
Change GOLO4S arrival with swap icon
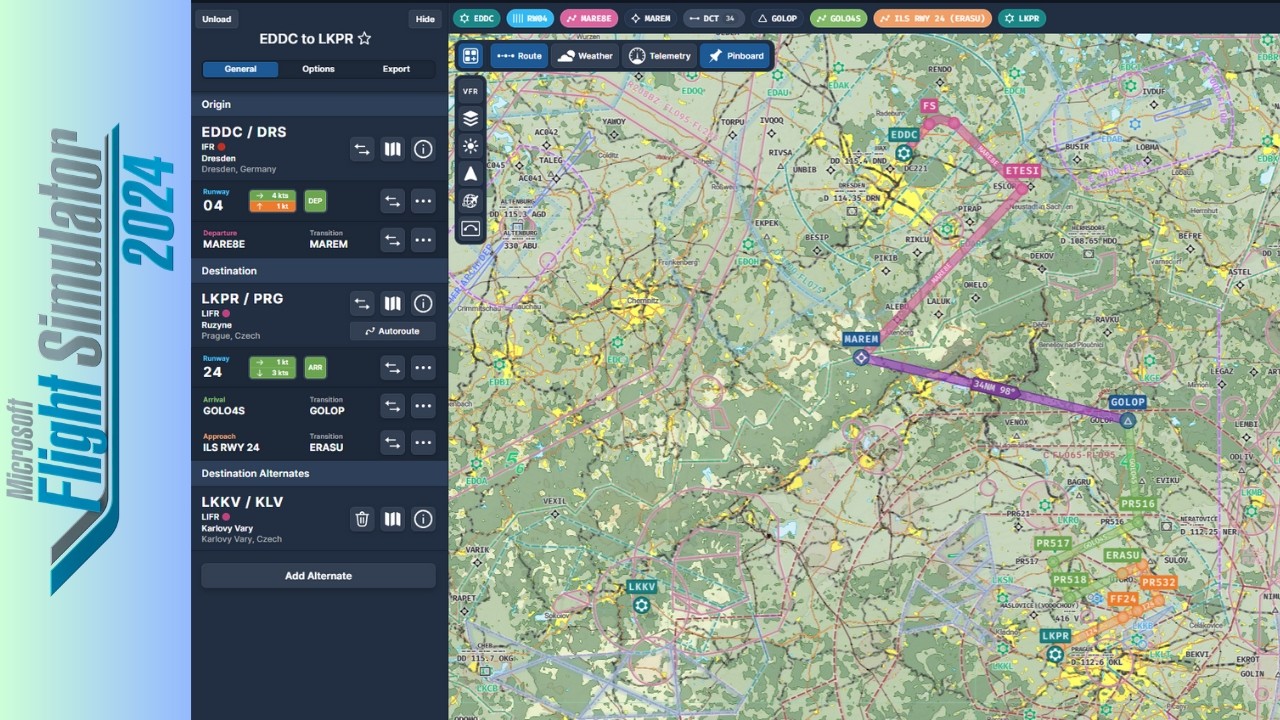click(x=393, y=406)
